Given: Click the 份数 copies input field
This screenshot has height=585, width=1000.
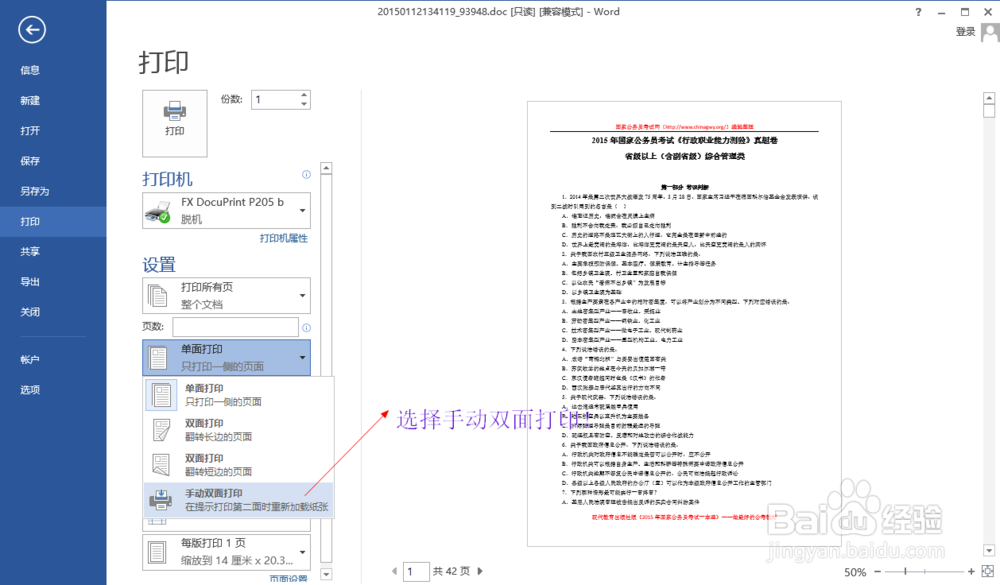Looking at the screenshot, I should click(275, 100).
